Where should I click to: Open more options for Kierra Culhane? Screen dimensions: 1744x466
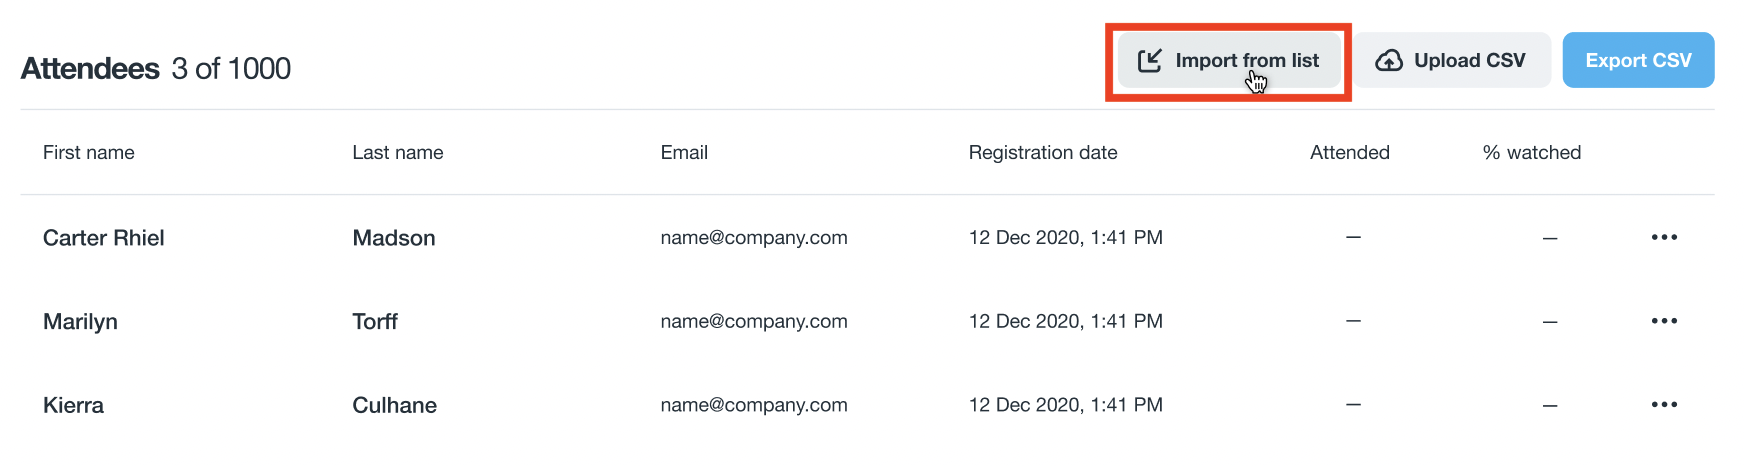click(x=1664, y=405)
